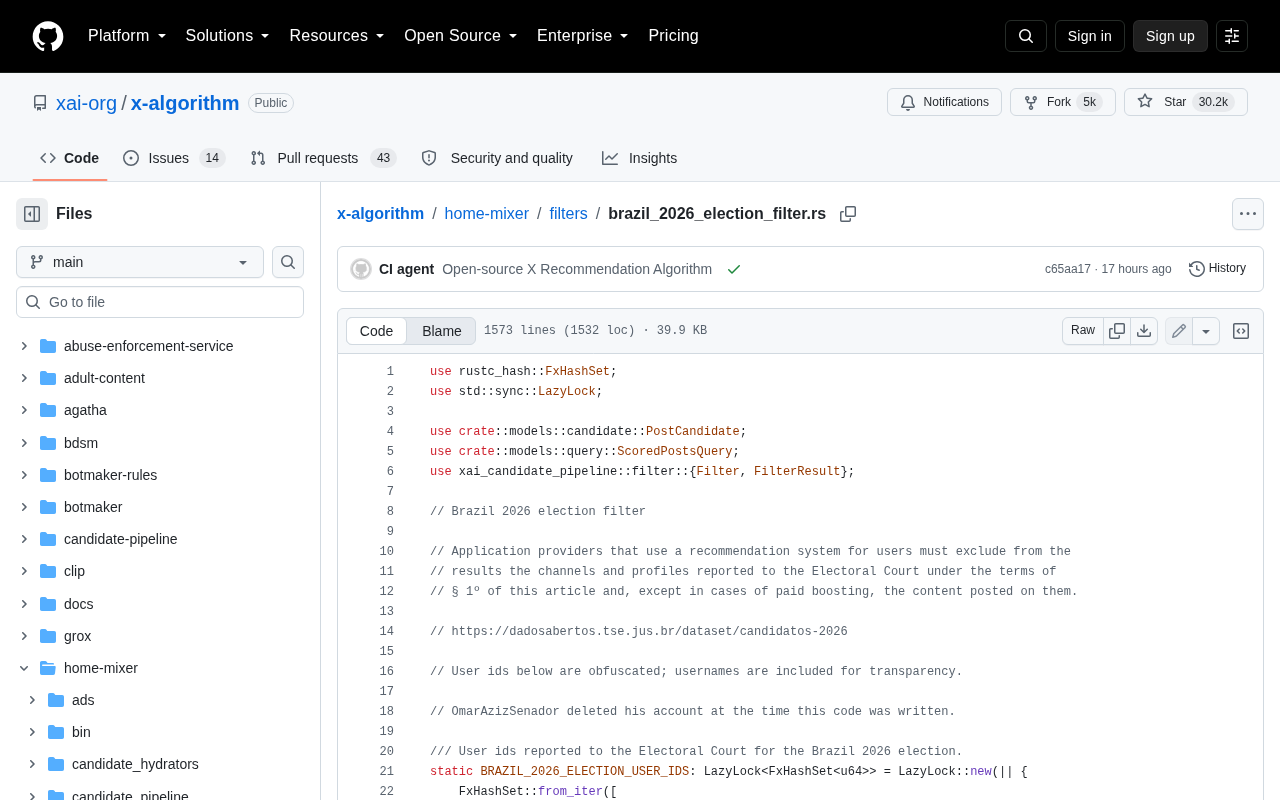
Task: Select the line 14 dataset URL comment
Action: (639, 632)
